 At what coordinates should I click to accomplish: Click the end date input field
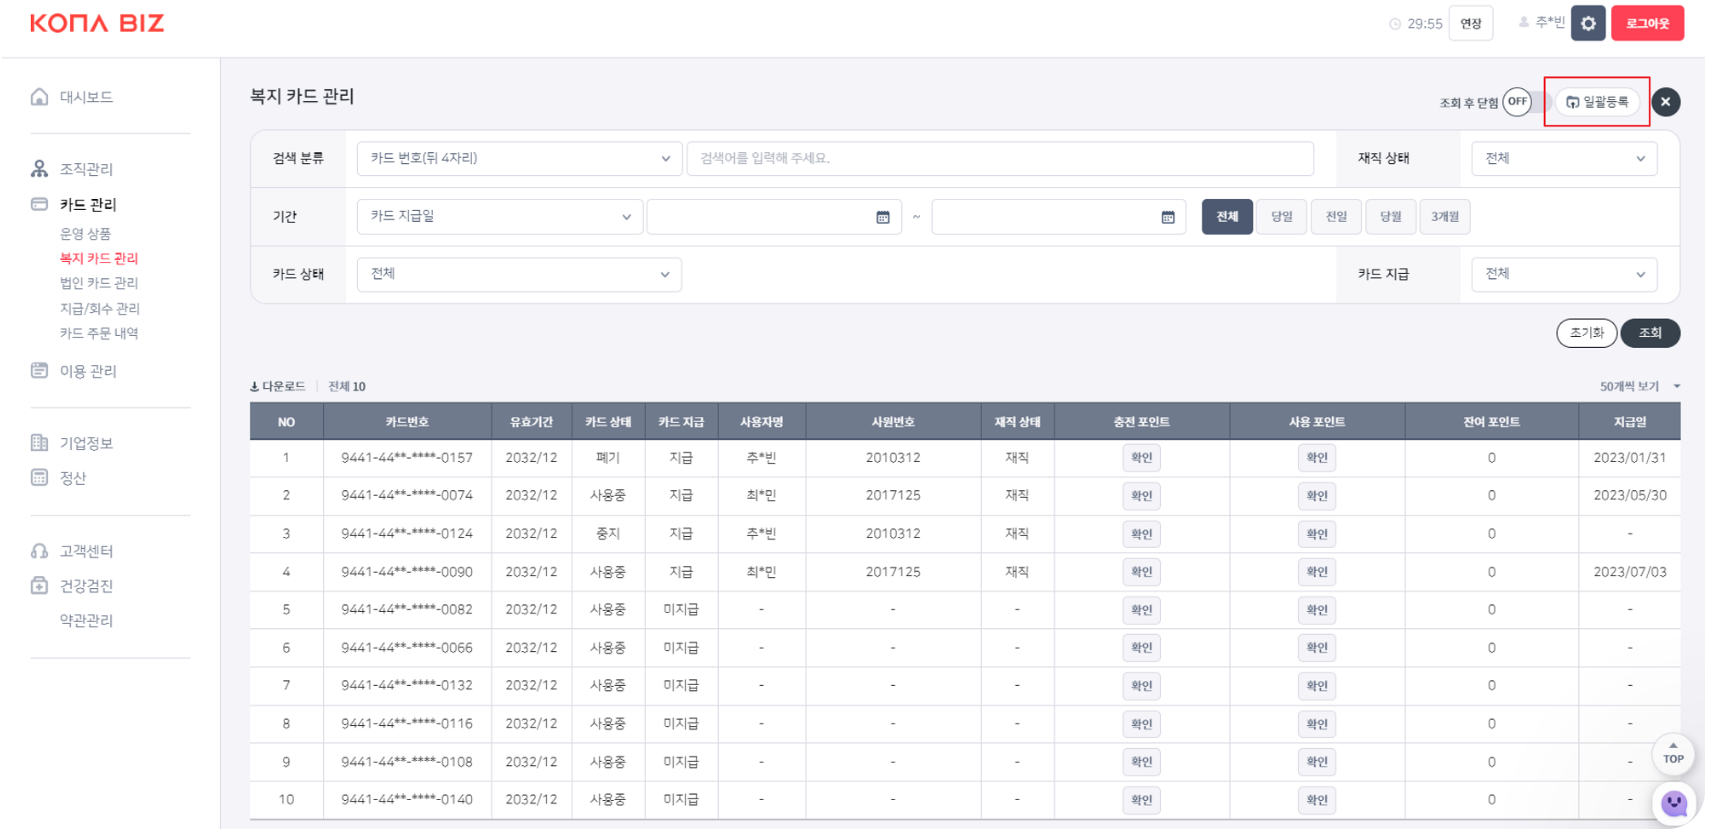1059,217
